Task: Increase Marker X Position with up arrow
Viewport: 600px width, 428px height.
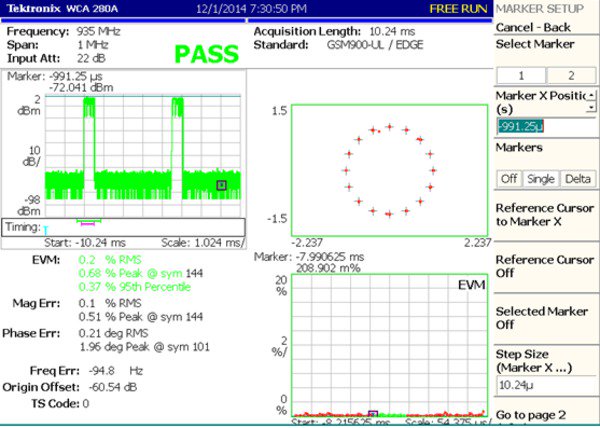Action: (592, 97)
